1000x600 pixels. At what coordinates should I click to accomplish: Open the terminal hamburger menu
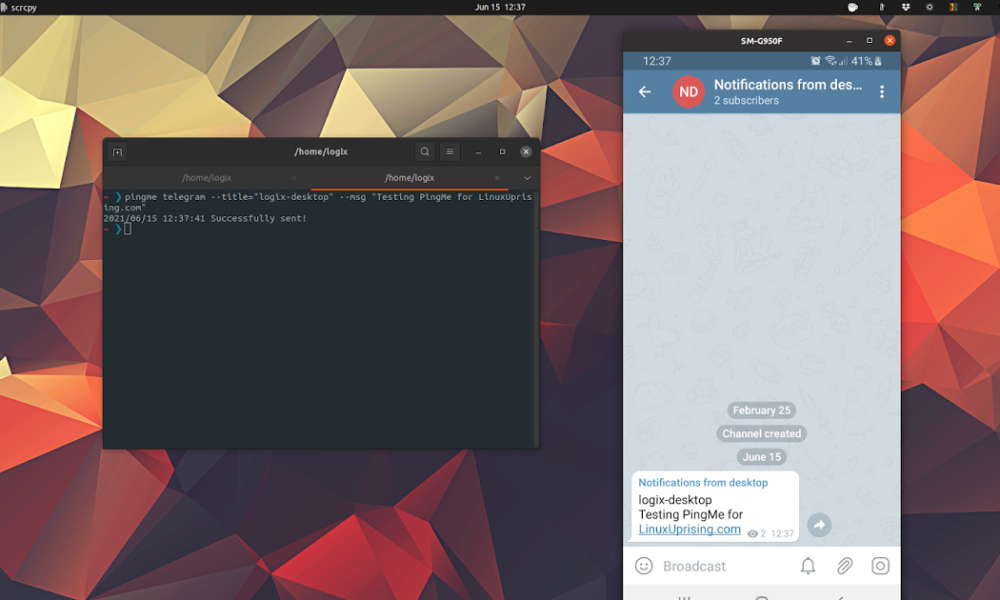[x=450, y=152]
